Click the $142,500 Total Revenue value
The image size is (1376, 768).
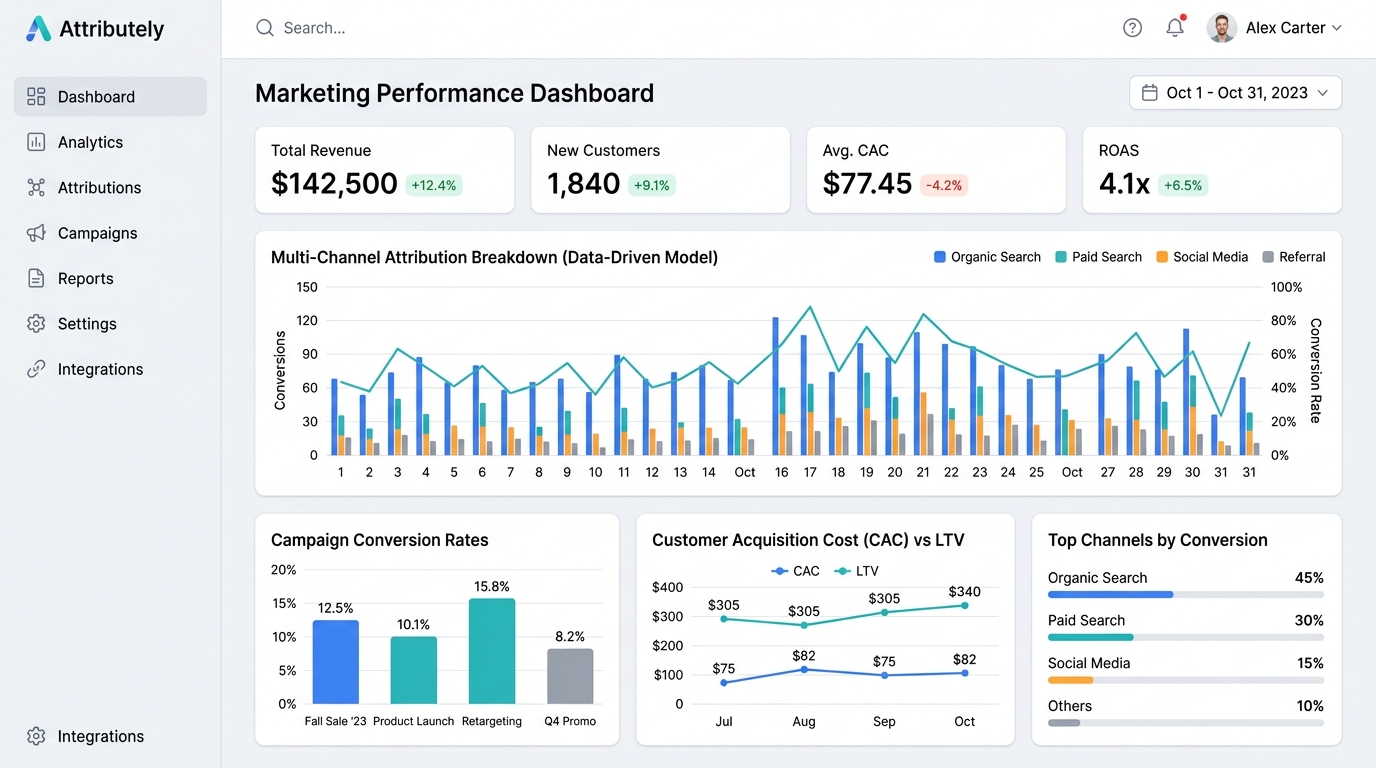coord(334,184)
